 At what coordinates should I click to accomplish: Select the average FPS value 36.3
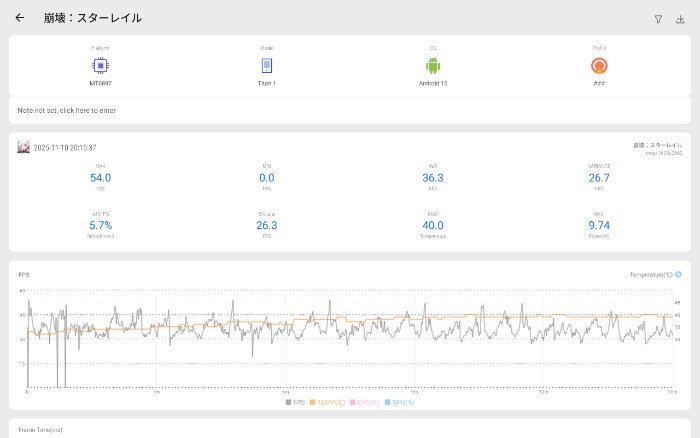tap(433, 177)
